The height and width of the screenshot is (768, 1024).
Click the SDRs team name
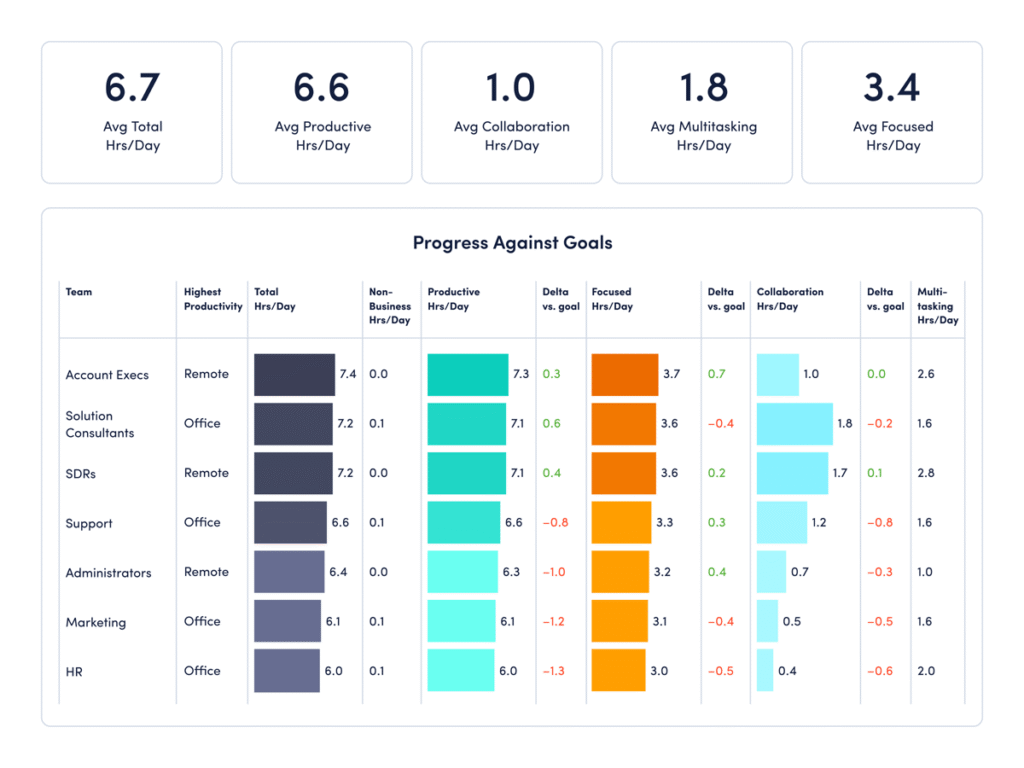[83, 474]
